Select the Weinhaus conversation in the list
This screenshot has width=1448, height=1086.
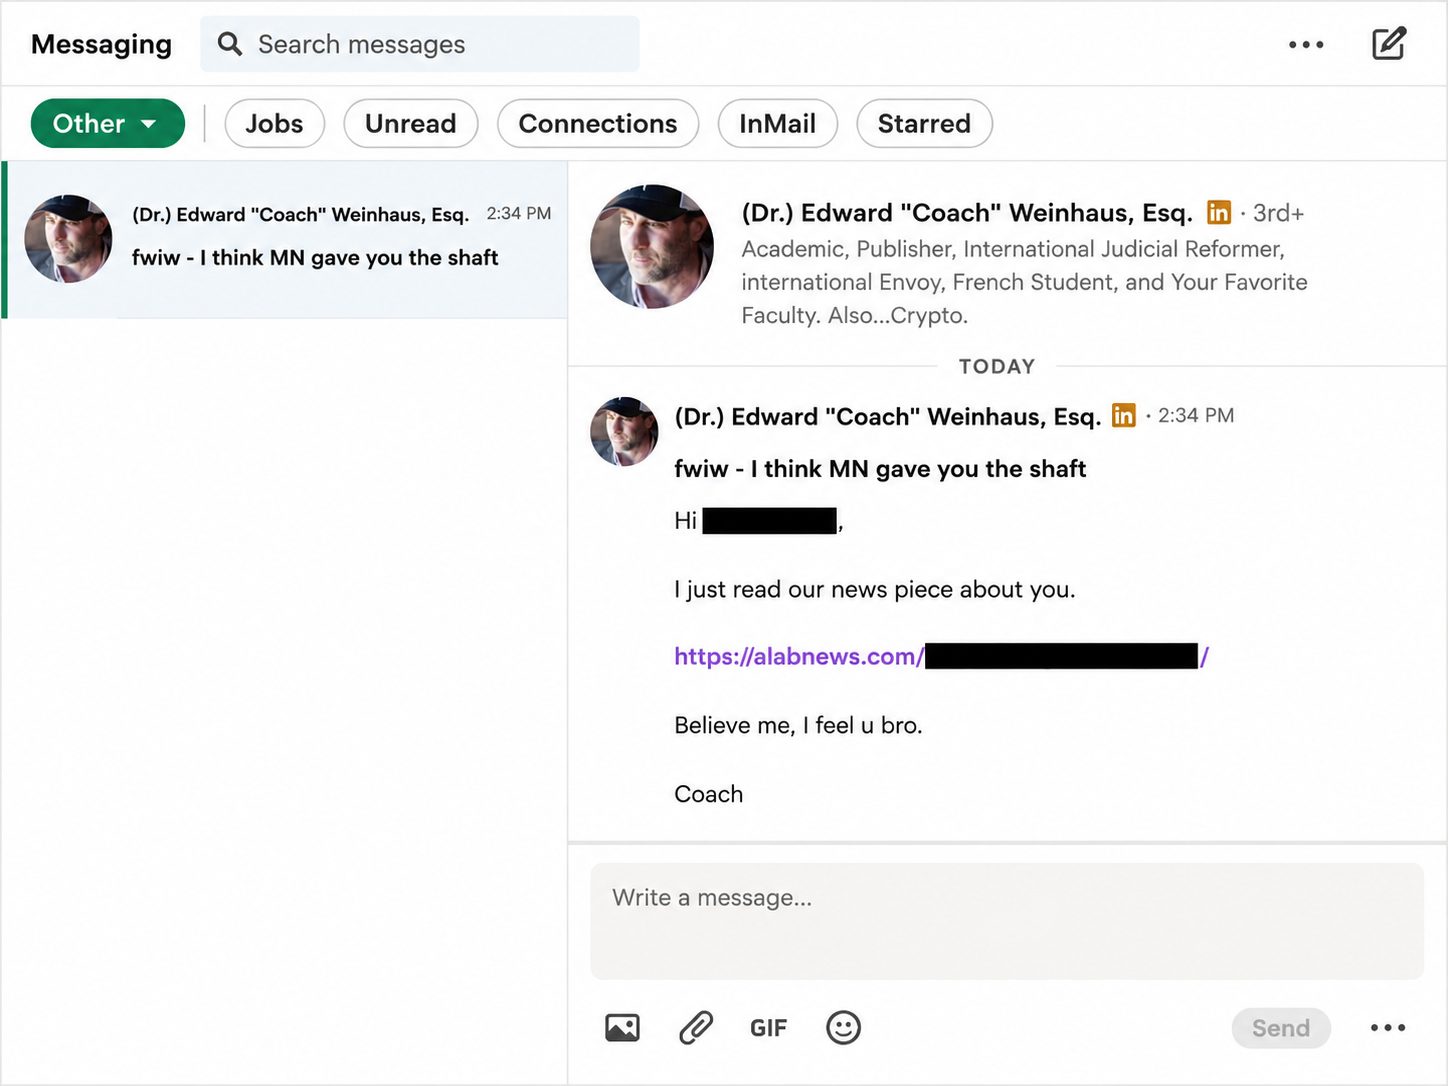click(x=286, y=240)
